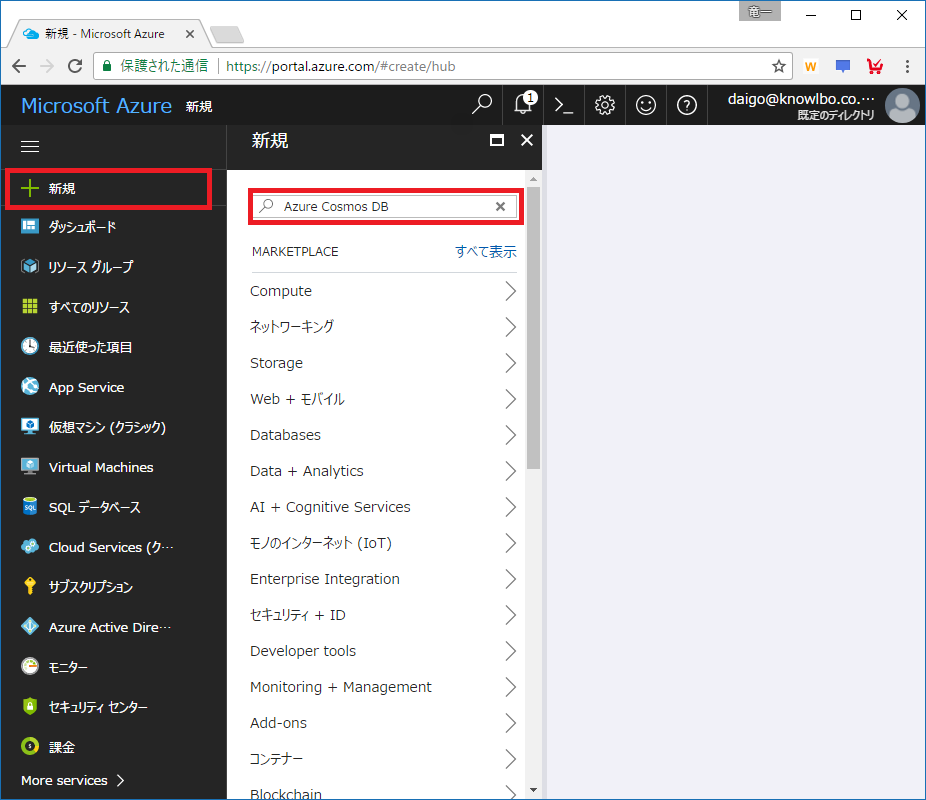Maximize the 新規 blade

[x=497, y=141]
